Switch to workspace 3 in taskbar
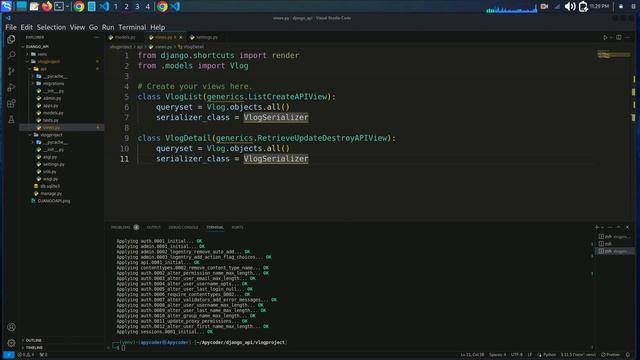The image size is (640, 360). pos(137,7)
